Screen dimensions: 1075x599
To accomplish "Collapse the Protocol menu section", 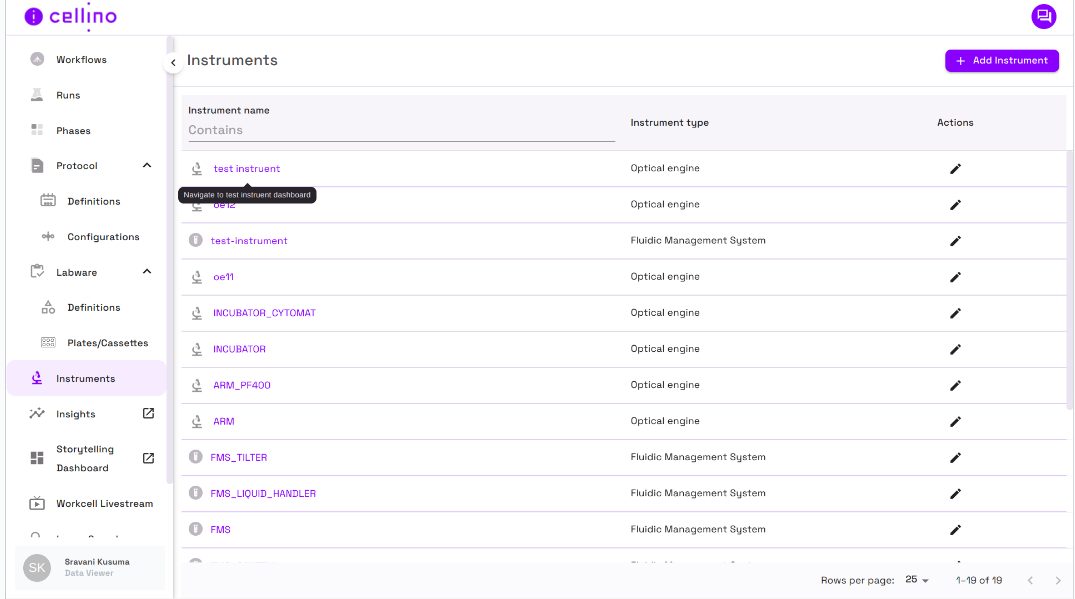I will 147,166.
